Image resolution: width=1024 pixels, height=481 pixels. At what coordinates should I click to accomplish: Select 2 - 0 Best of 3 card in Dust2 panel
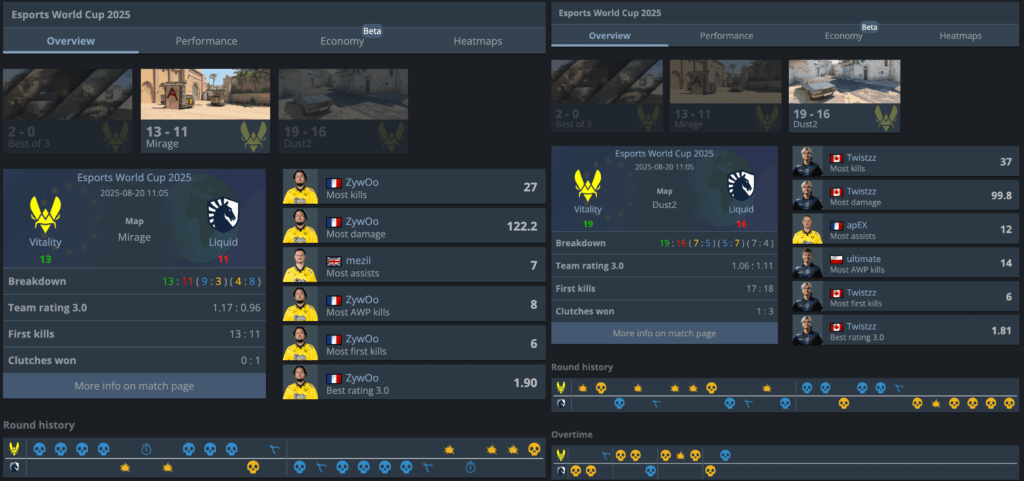point(607,96)
